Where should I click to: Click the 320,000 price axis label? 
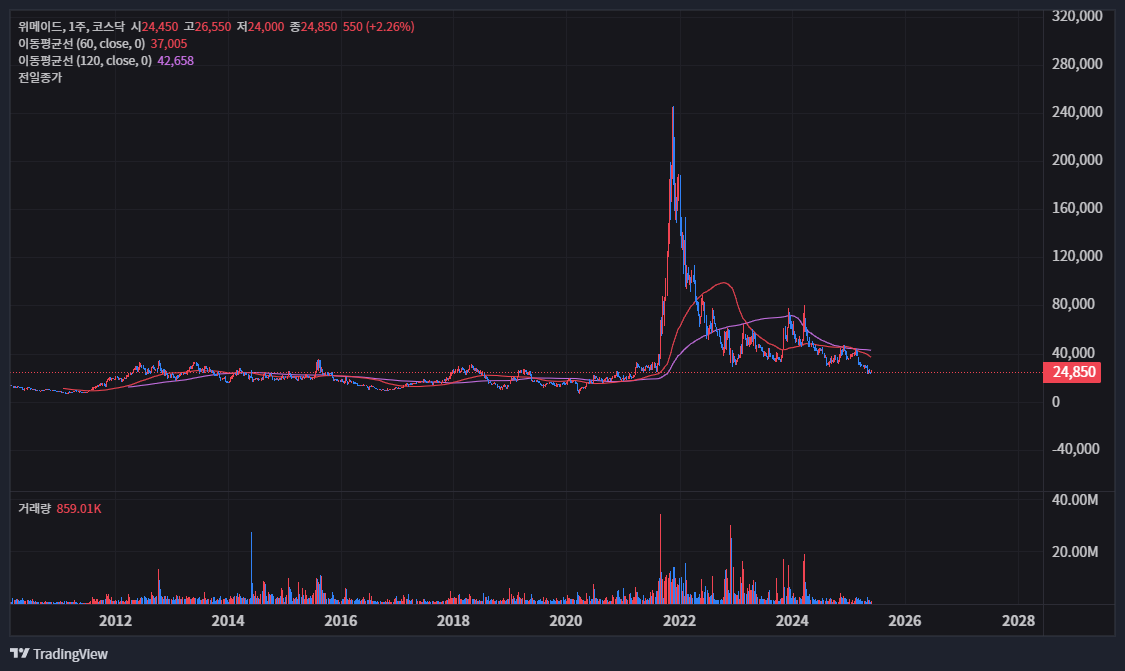tap(1077, 16)
